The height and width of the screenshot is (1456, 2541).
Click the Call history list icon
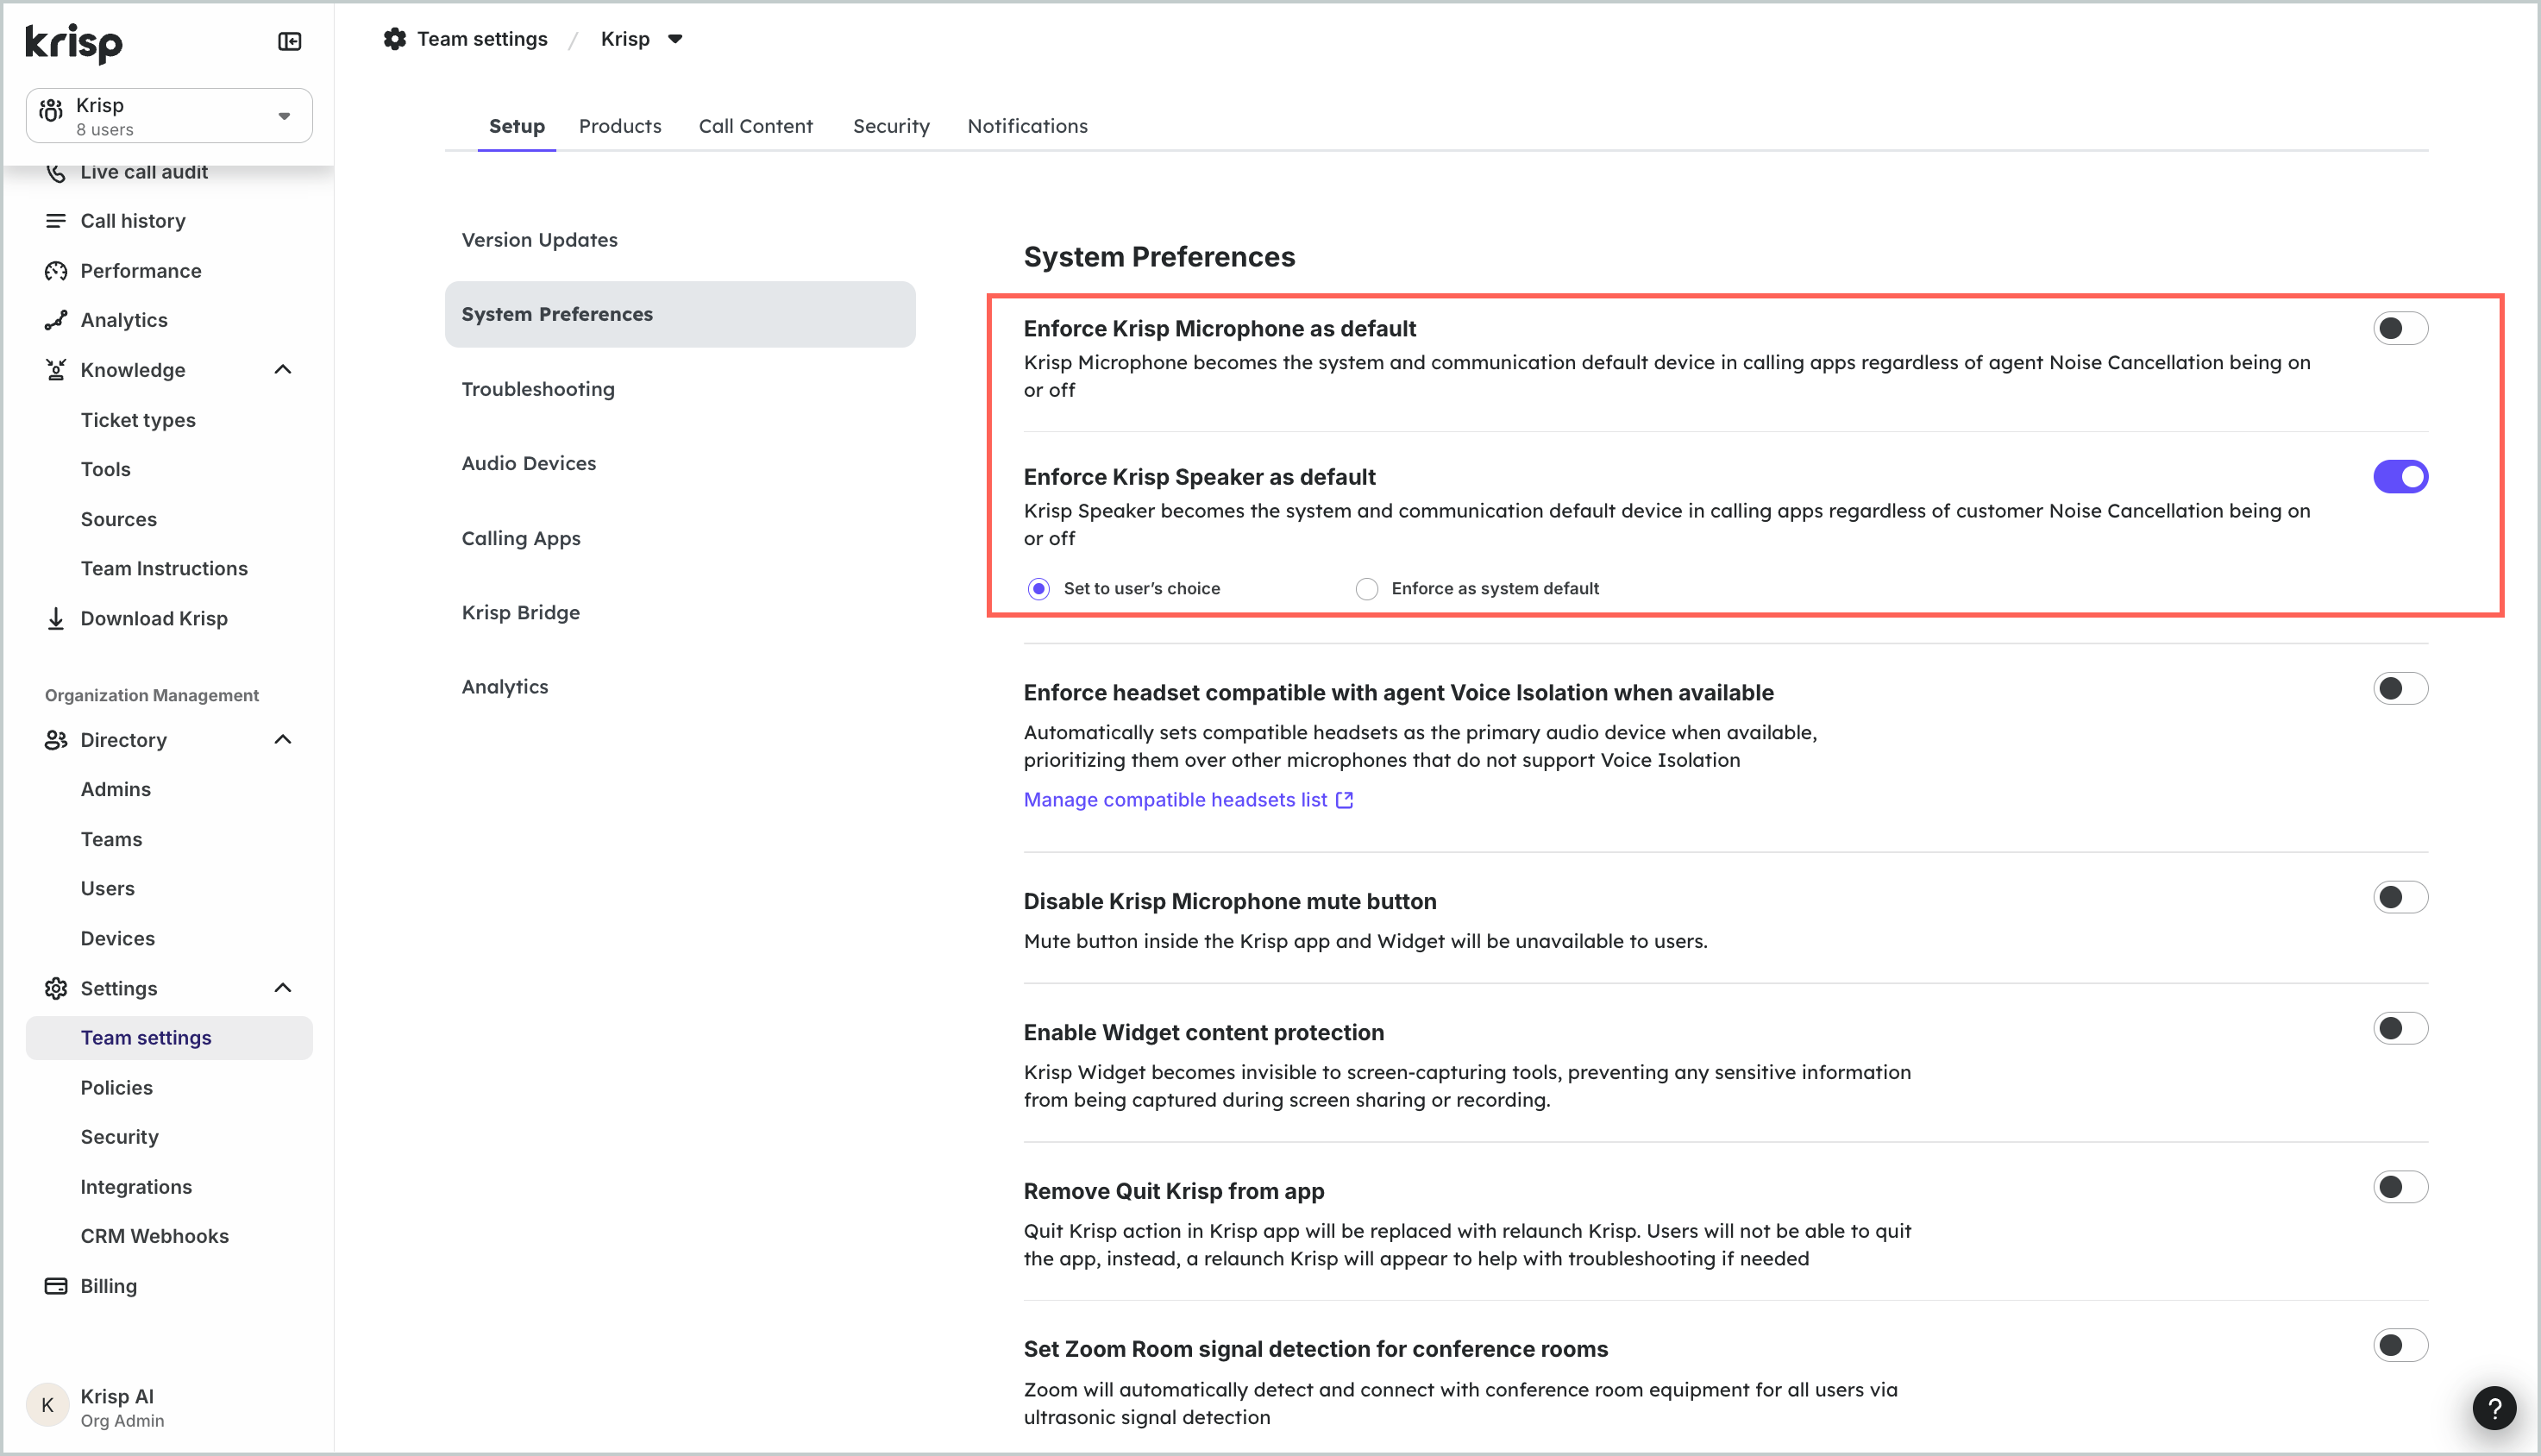click(x=56, y=221)
